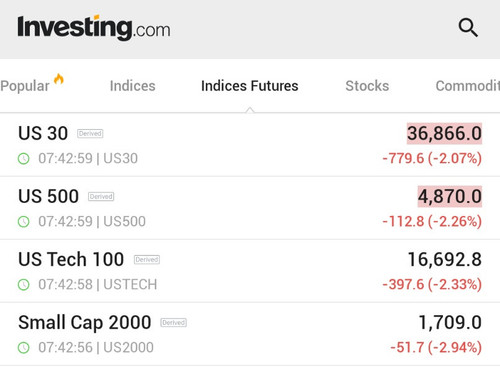Open the Stocks tab
This screenshot has height=368, width=500.
(x=367, y=86)
